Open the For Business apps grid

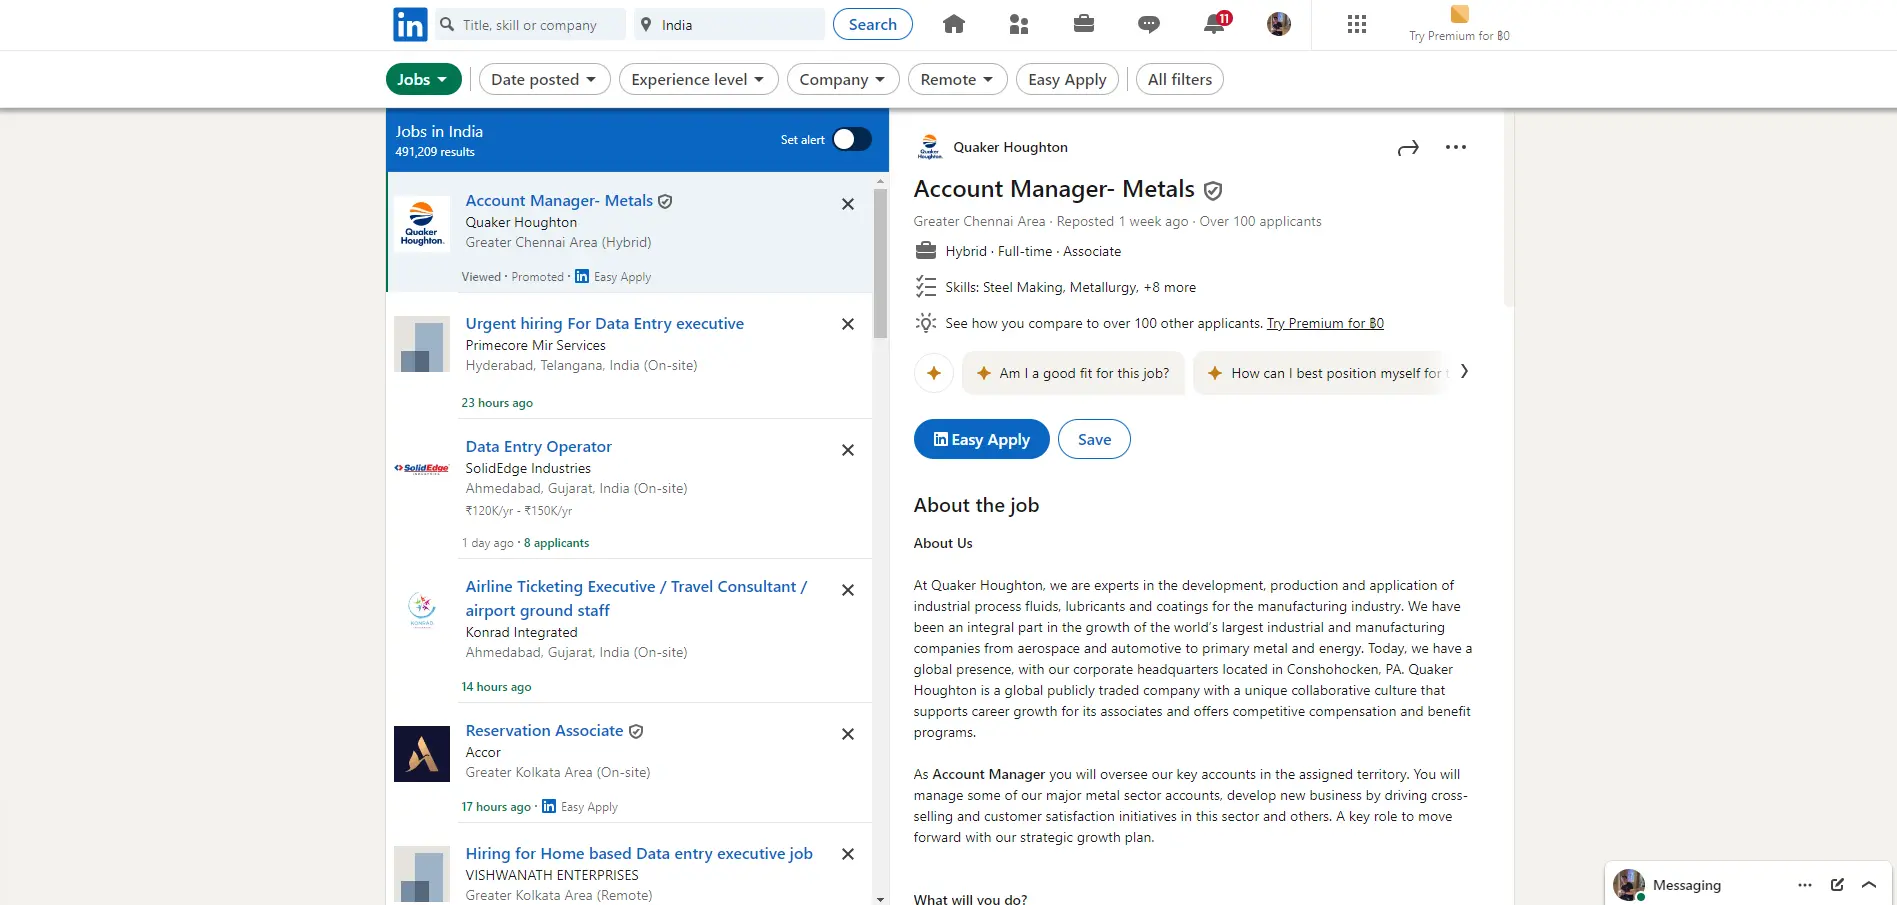(1357, 24)
